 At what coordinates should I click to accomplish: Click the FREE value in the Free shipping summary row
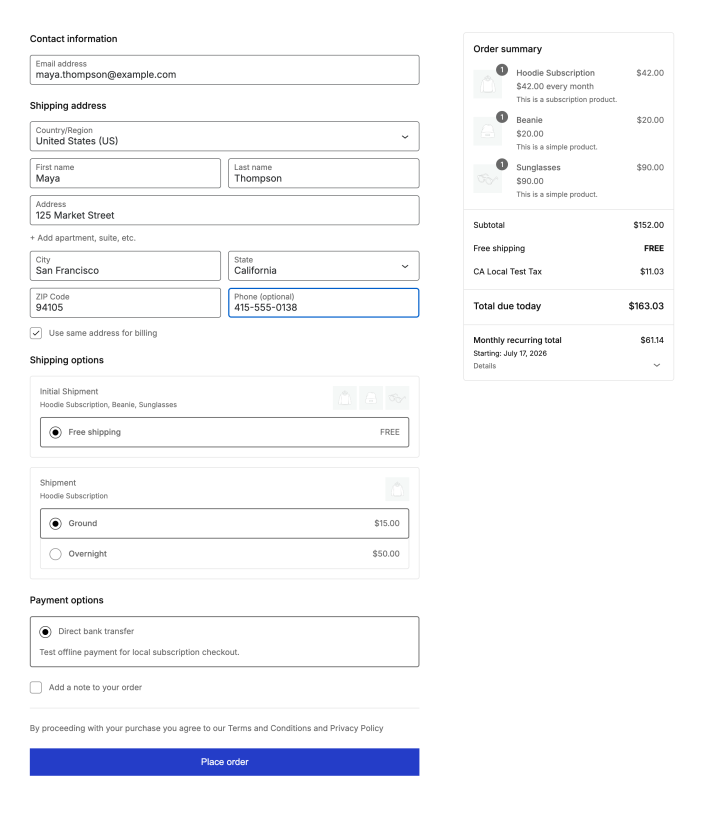point(654,248)
